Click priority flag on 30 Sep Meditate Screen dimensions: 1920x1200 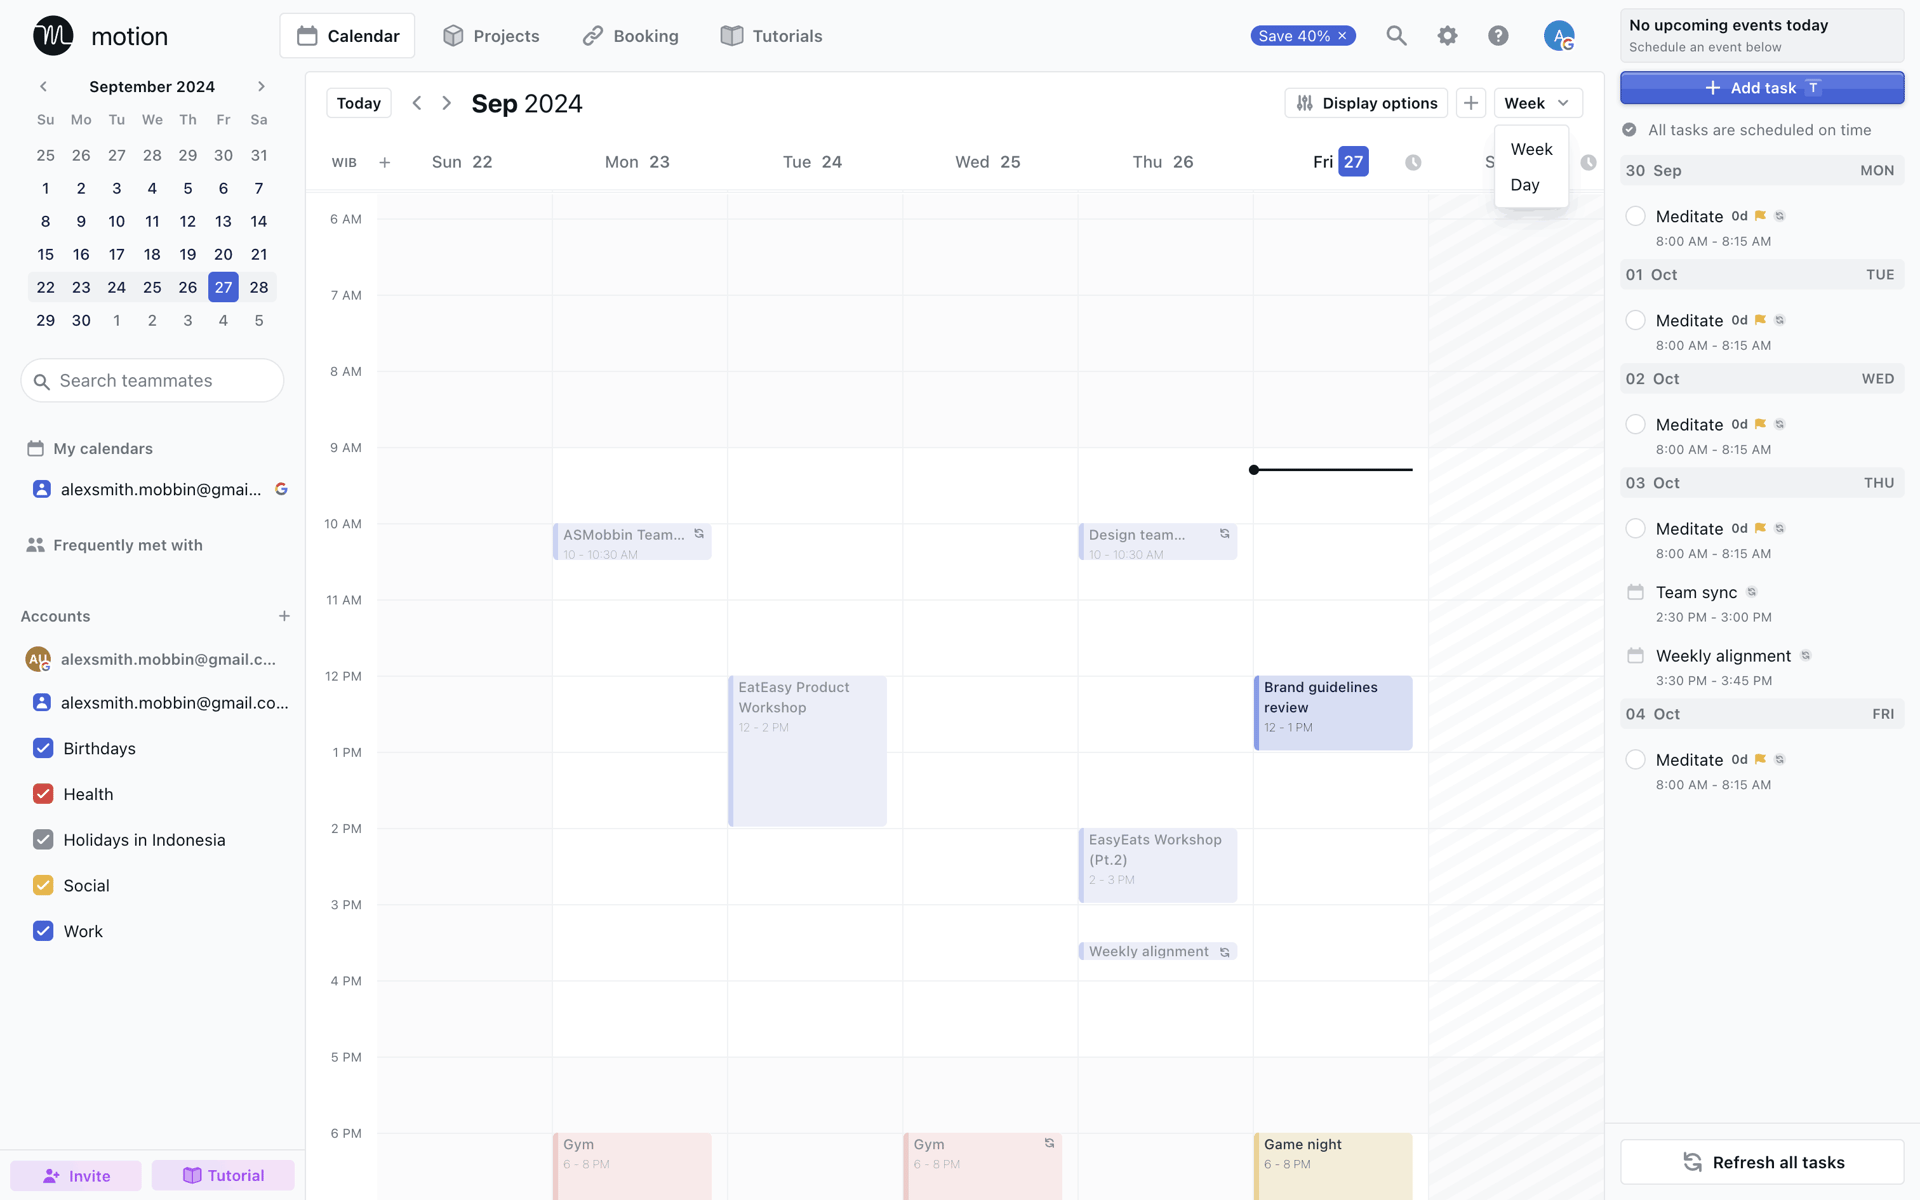(1760, 216)
